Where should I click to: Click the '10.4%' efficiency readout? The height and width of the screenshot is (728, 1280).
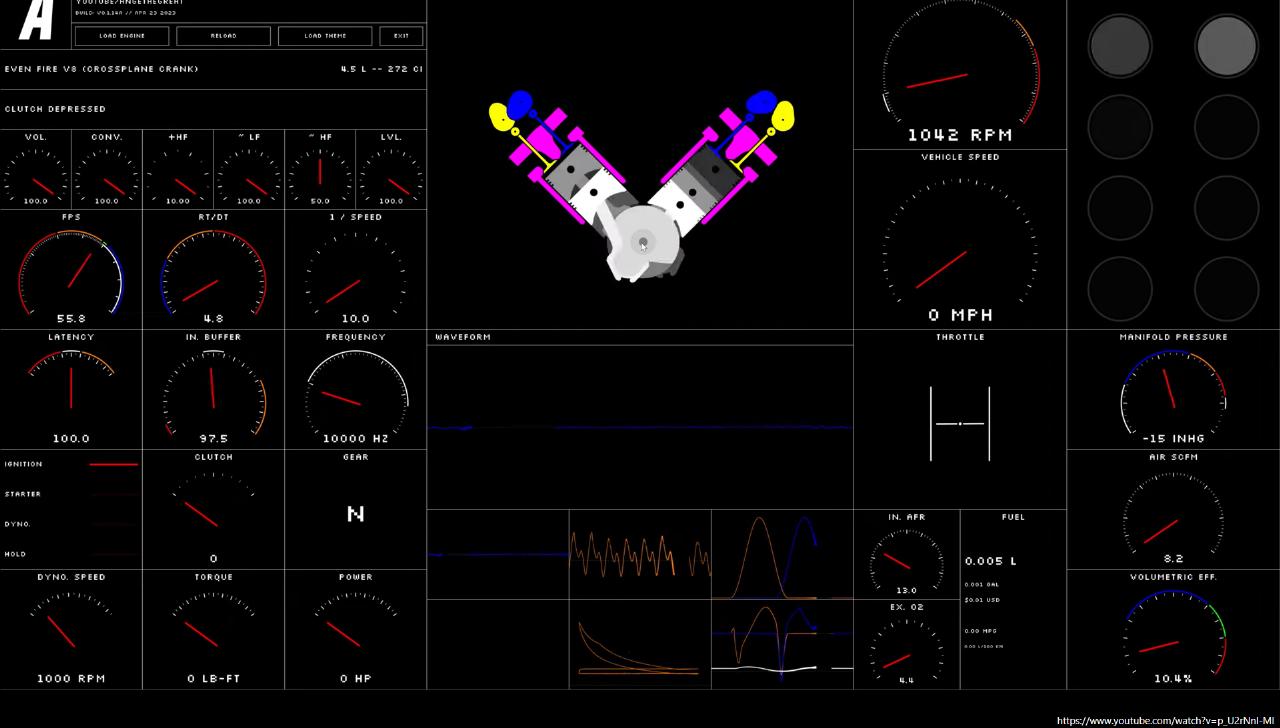1173,678
